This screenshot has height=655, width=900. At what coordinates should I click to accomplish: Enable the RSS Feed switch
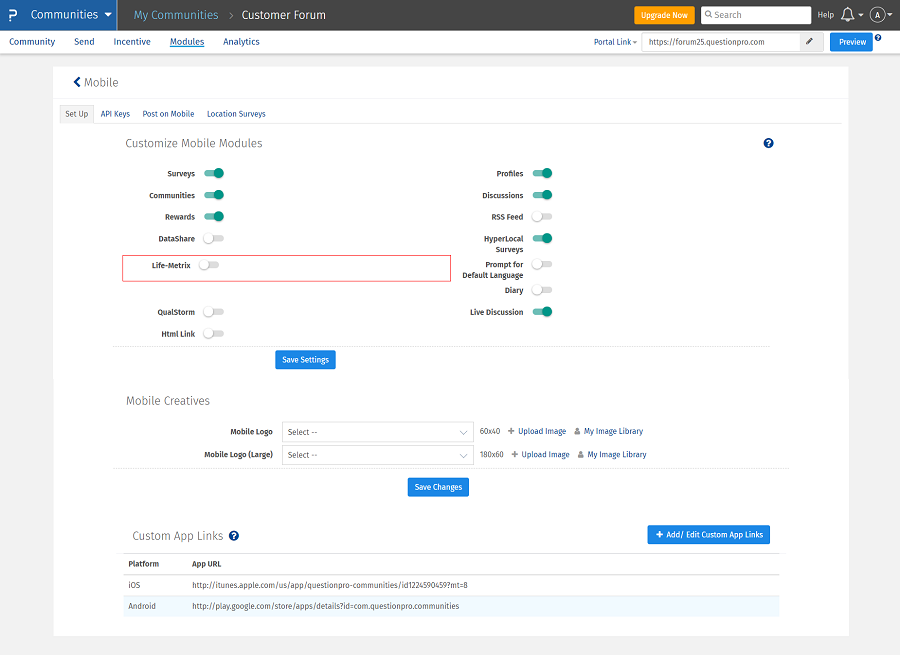542,216
